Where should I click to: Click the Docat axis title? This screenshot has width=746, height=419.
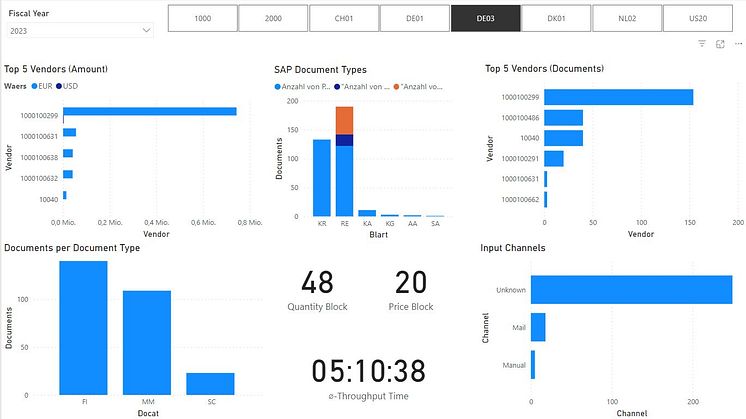(148, 413)
